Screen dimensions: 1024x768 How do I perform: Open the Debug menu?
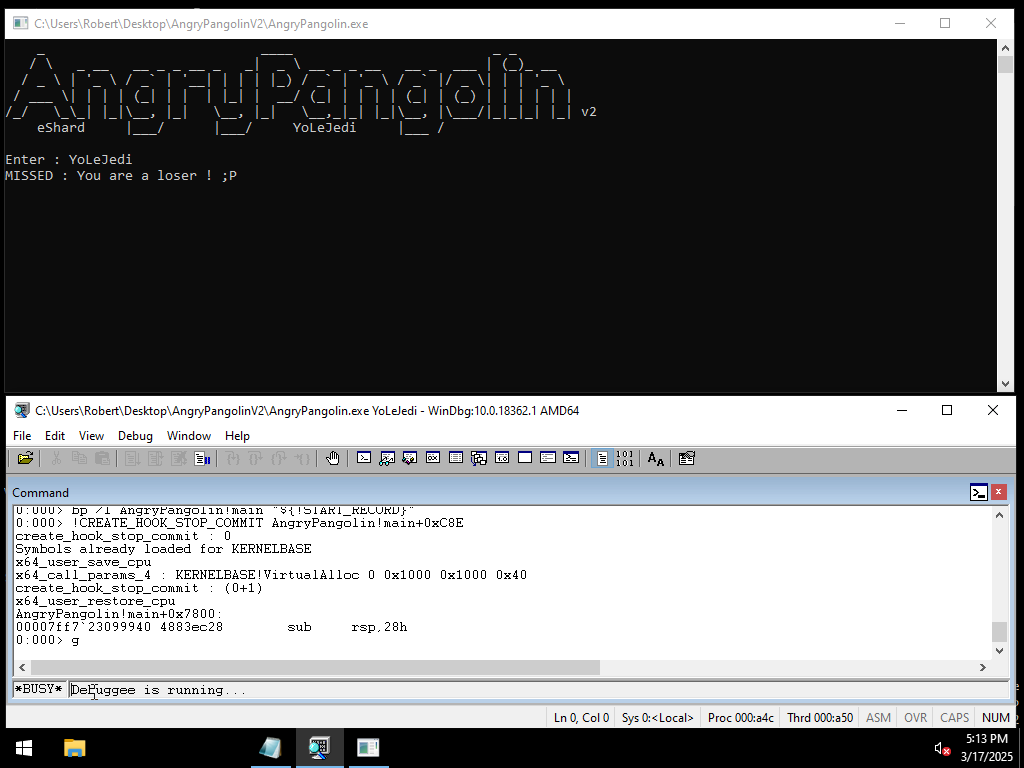[x=135, y=436]
